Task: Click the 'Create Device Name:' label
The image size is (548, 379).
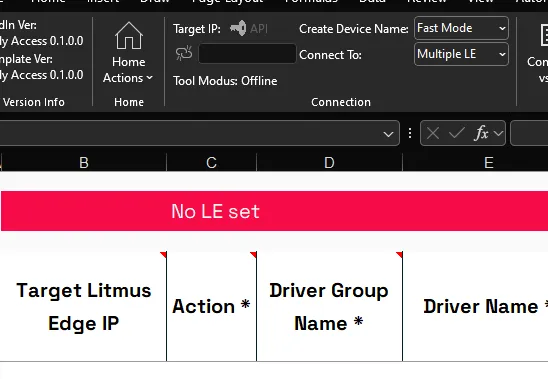Action: coord(353,29)
